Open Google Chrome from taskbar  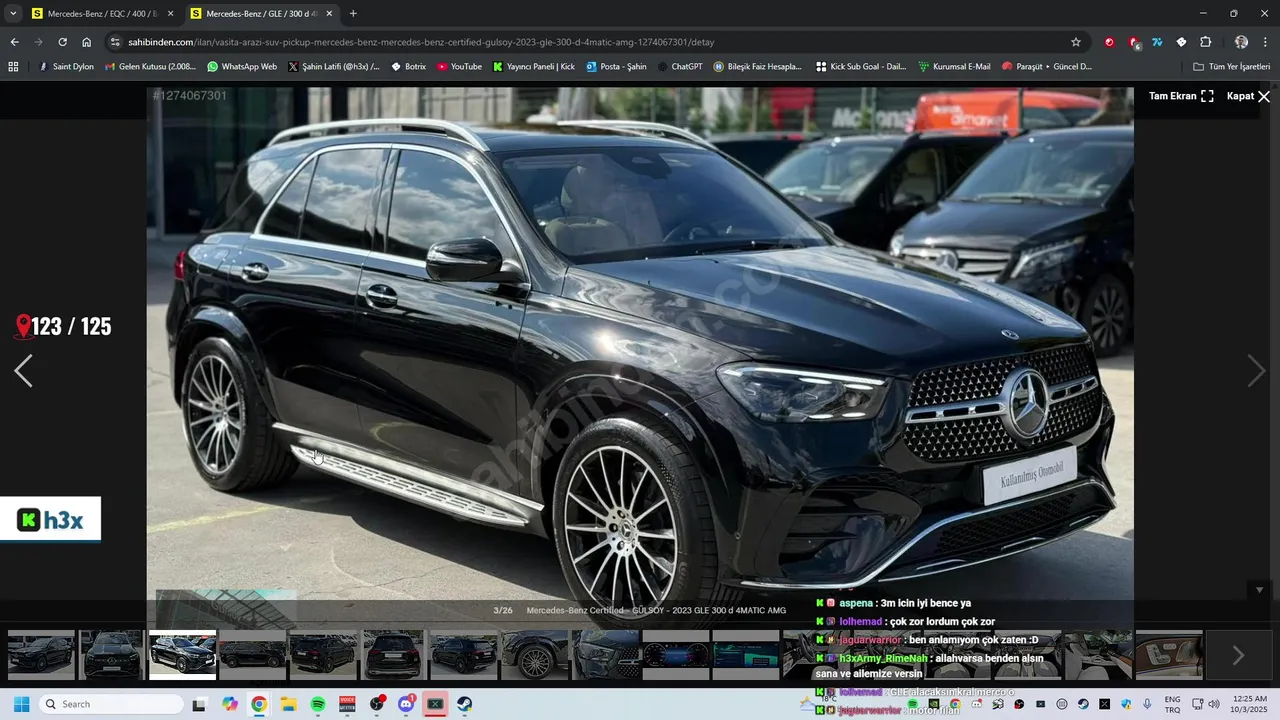tap(259, 704)
